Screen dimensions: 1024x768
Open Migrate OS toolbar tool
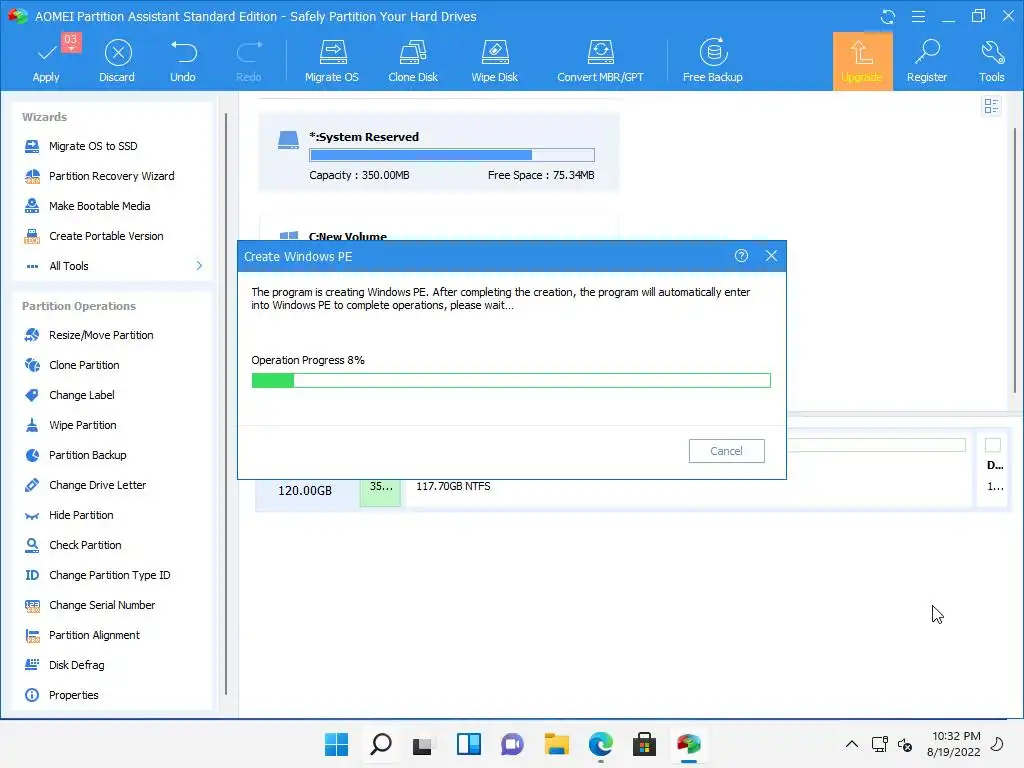(332, 60)
